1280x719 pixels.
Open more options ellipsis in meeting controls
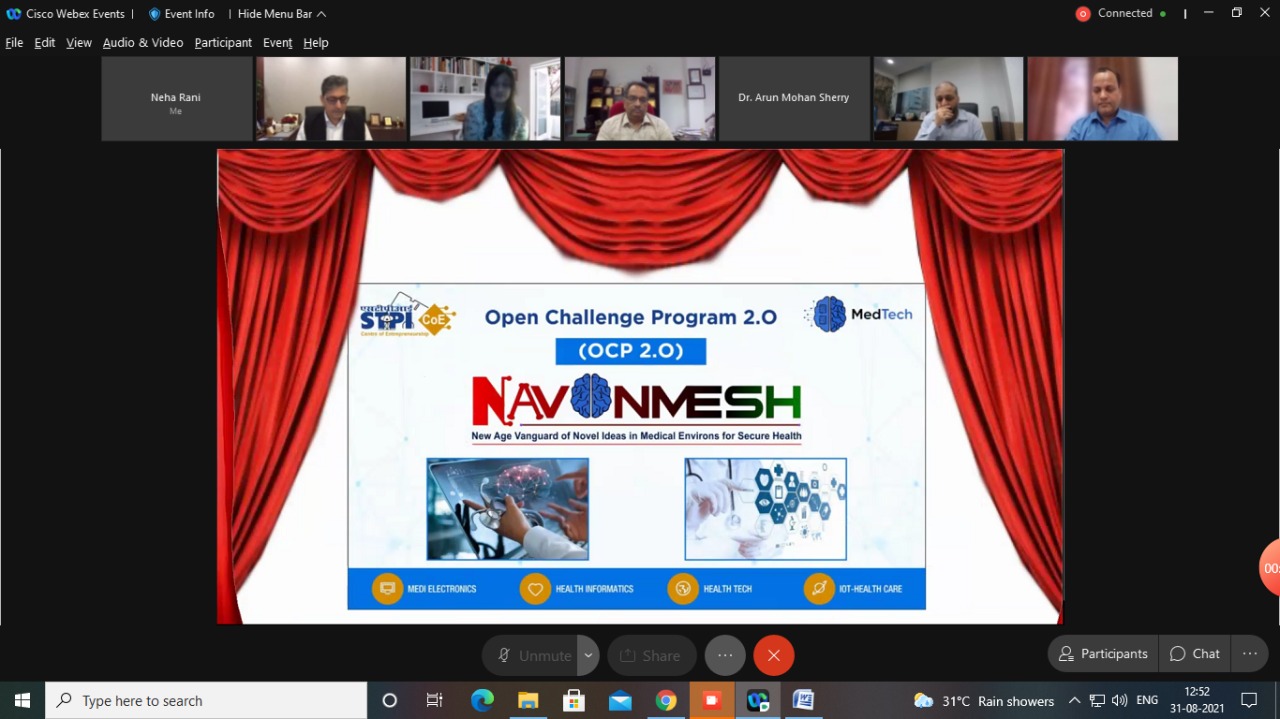(x=725, y=655)
